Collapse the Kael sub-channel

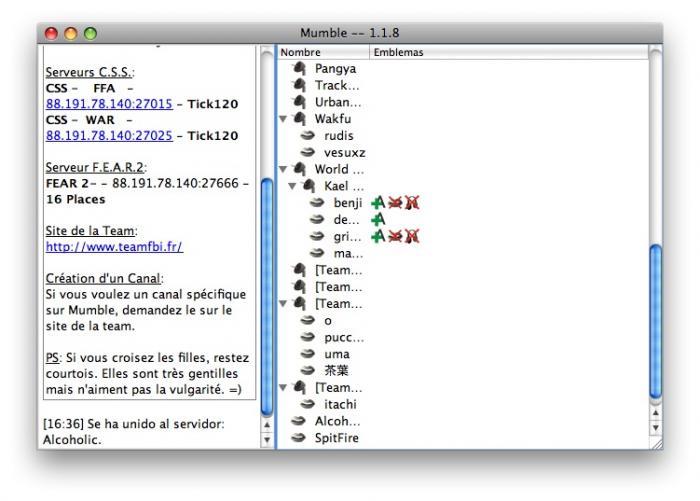(292, 186)
